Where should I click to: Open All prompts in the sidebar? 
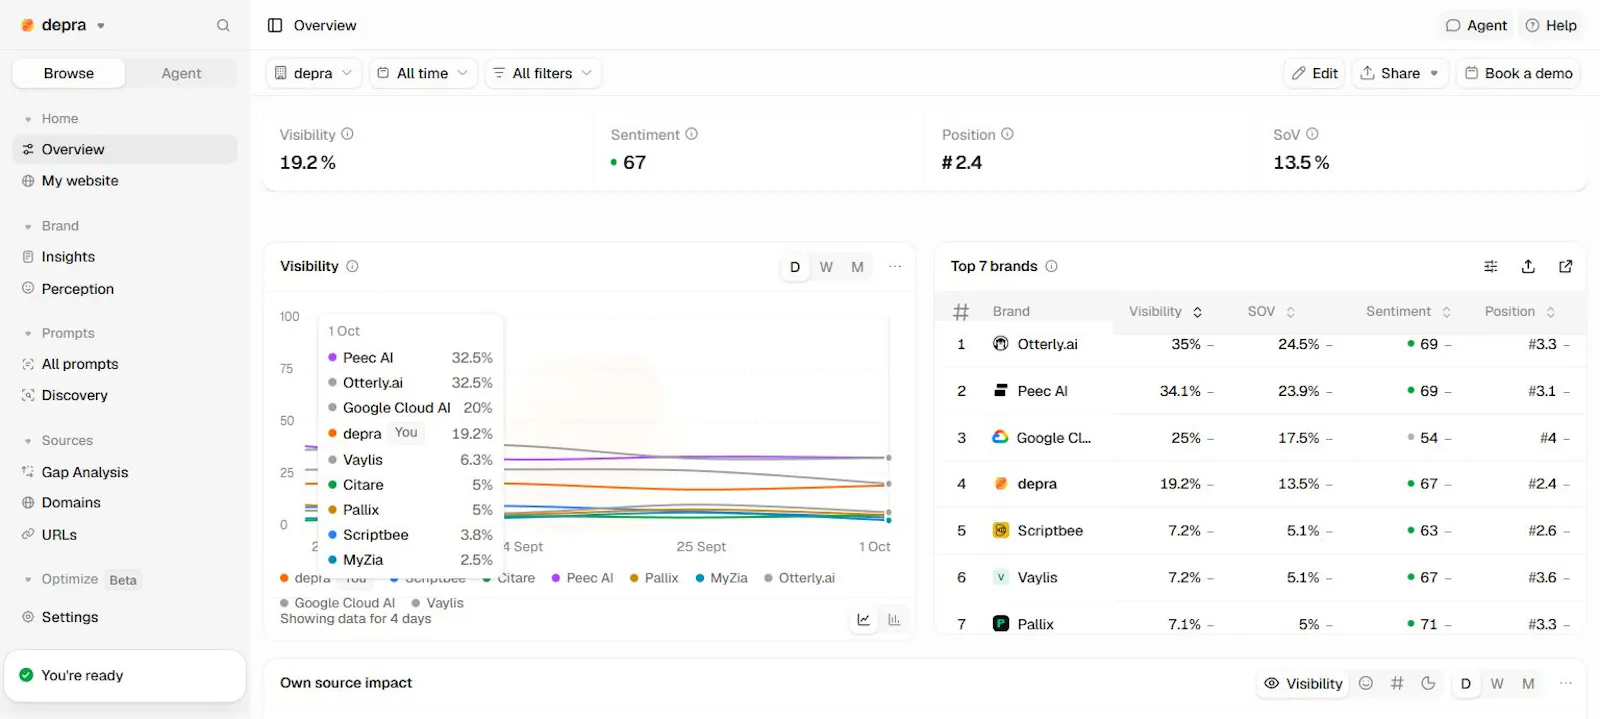coord(125,364)
